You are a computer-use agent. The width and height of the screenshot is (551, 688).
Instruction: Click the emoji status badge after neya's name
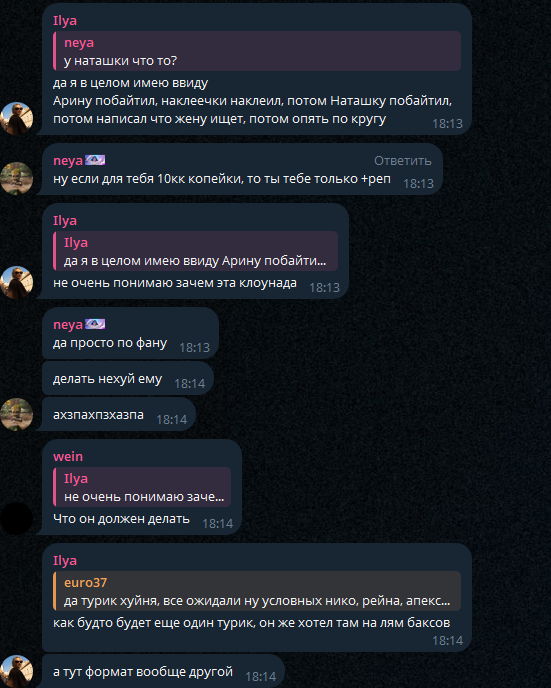[x=95, y=160]
